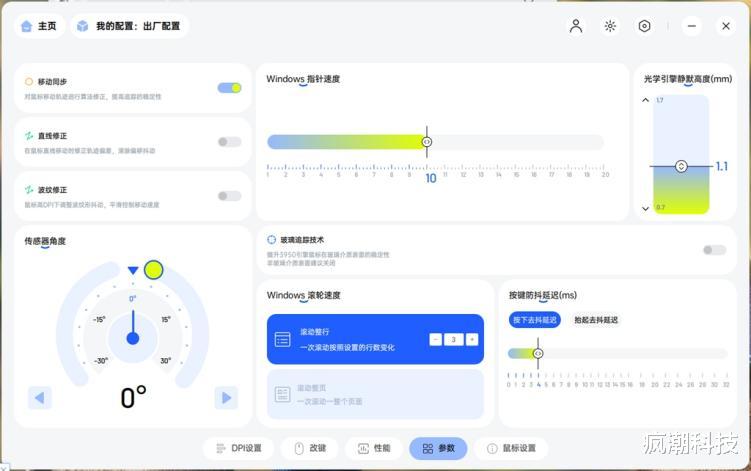Click the 滚动整页 page icon
This screenshot has height=471, width=751.
point(283,394)
